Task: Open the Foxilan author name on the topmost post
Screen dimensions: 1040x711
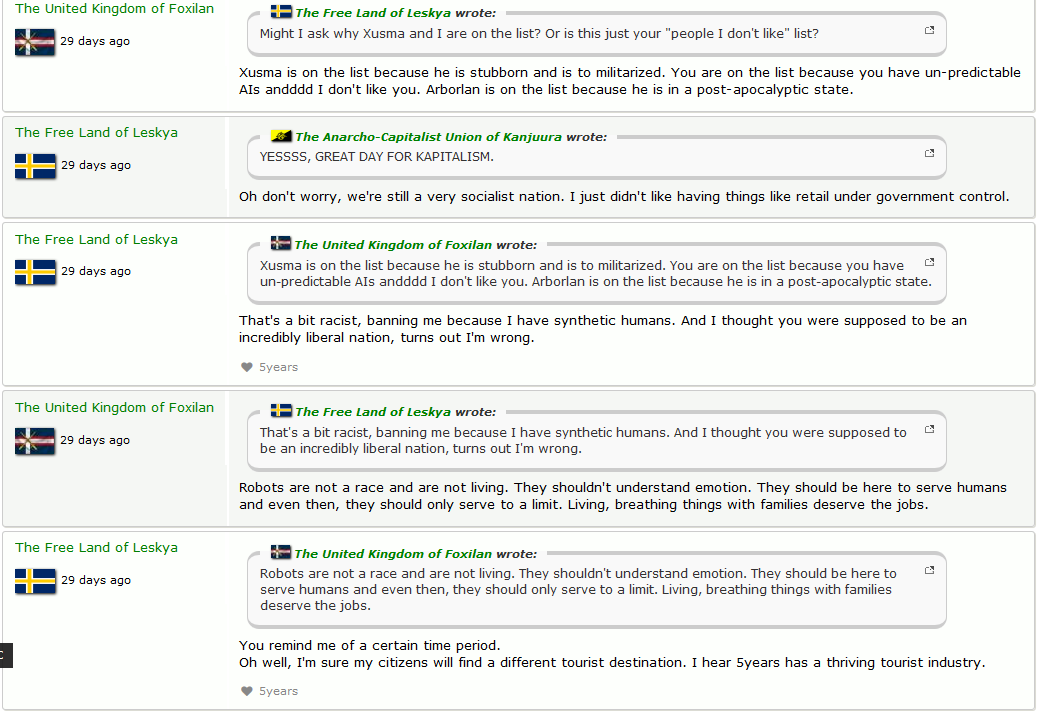Action: tap(114, 8)
